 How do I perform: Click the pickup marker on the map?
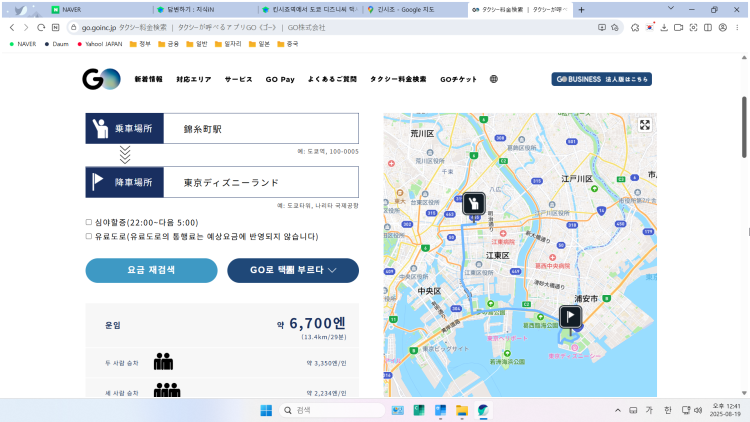[474, 204]
